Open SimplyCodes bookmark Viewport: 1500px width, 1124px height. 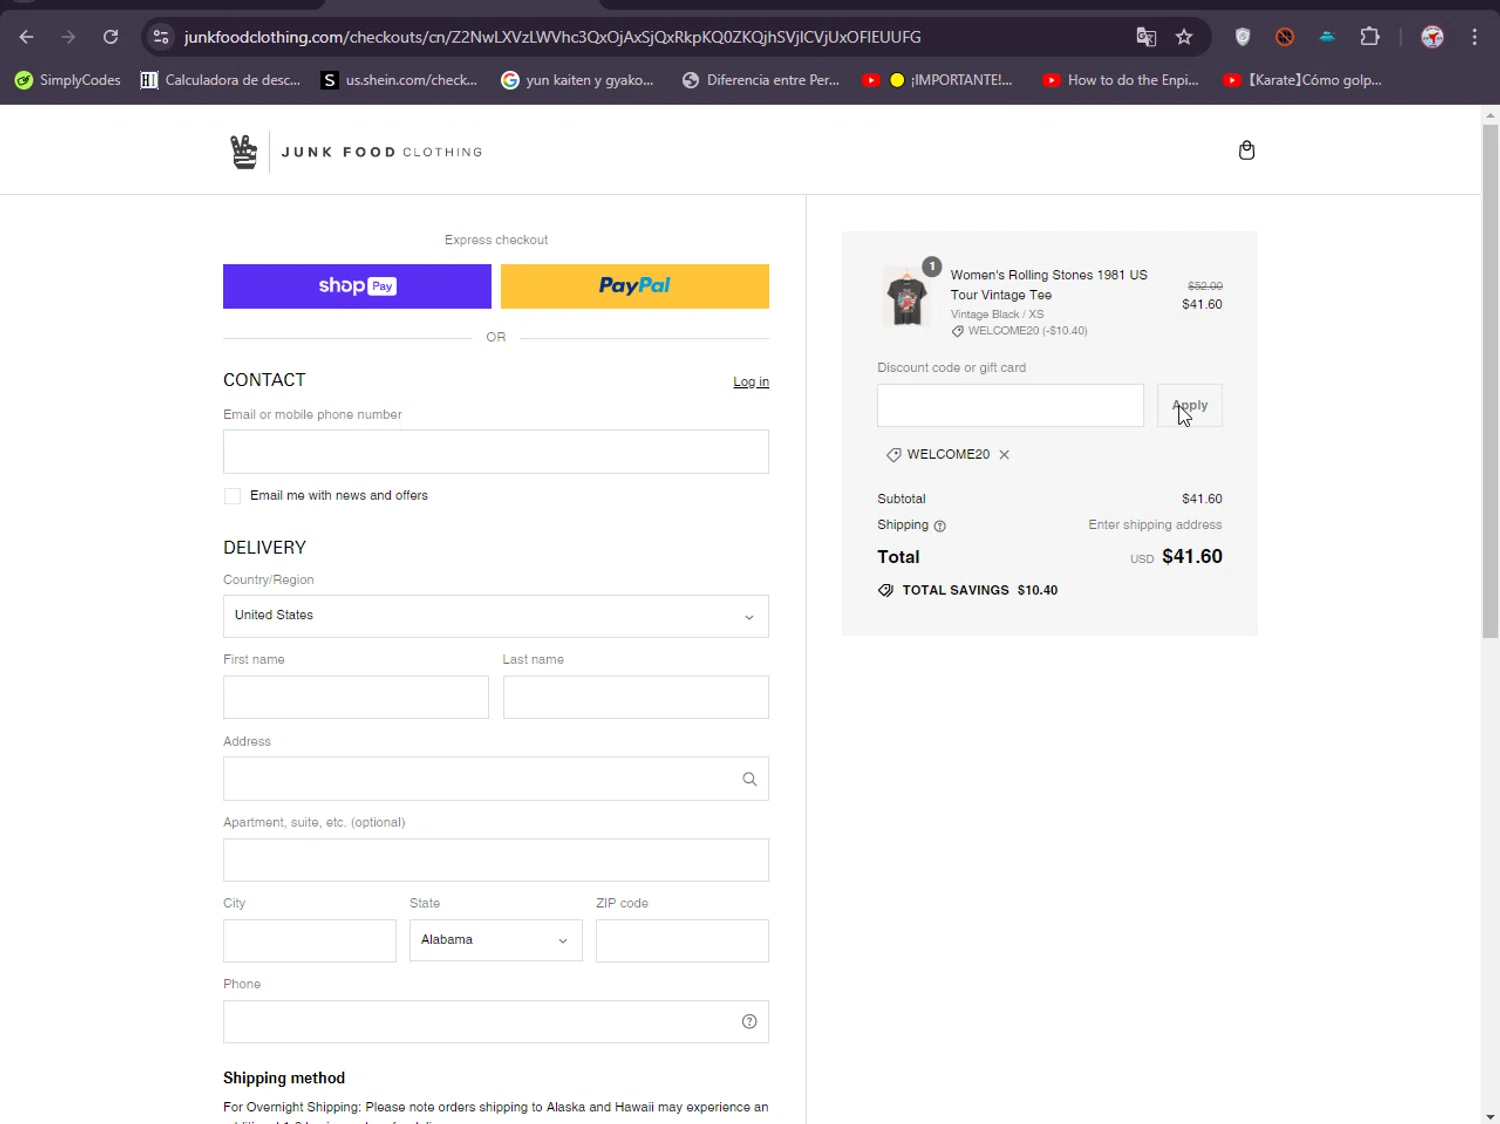coord(68,80)
